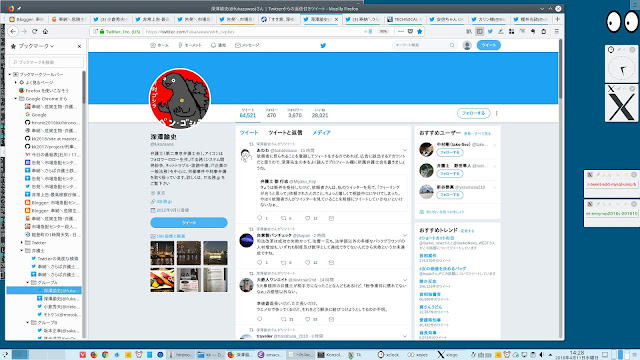Collapse the Google Chrome bookmarks folder
This screenshot has height=360, width=640.
point(16,98)
